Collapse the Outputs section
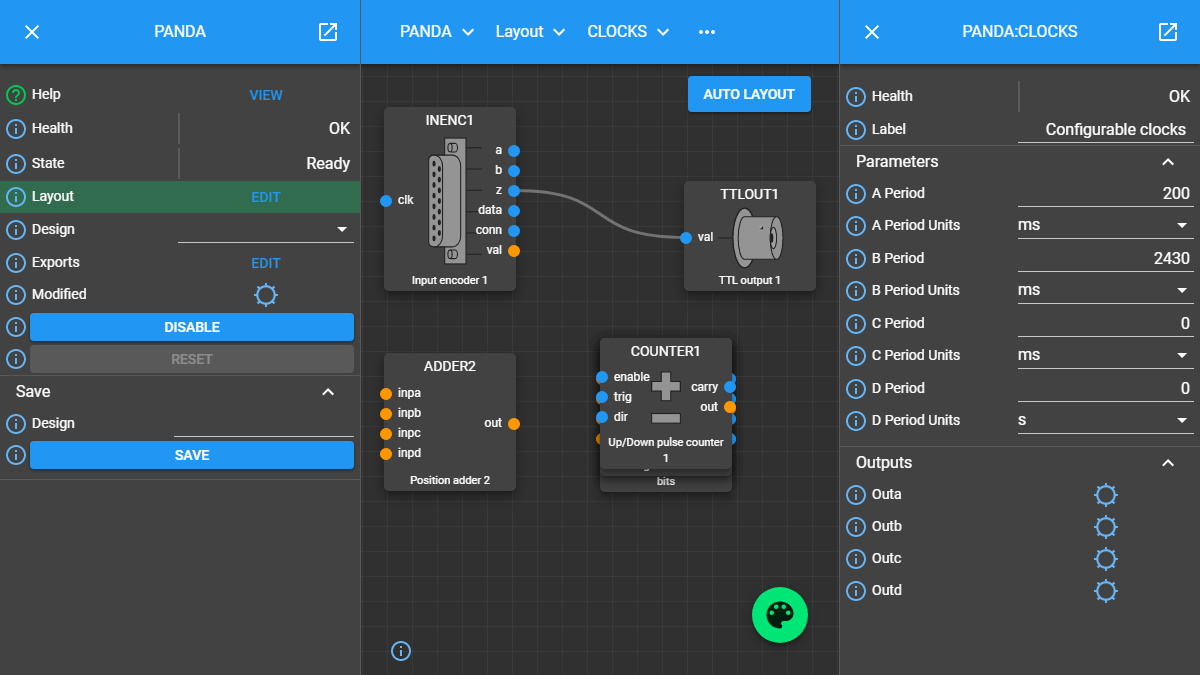Viewport: 1200px width, 675px height. (1168, 463)
